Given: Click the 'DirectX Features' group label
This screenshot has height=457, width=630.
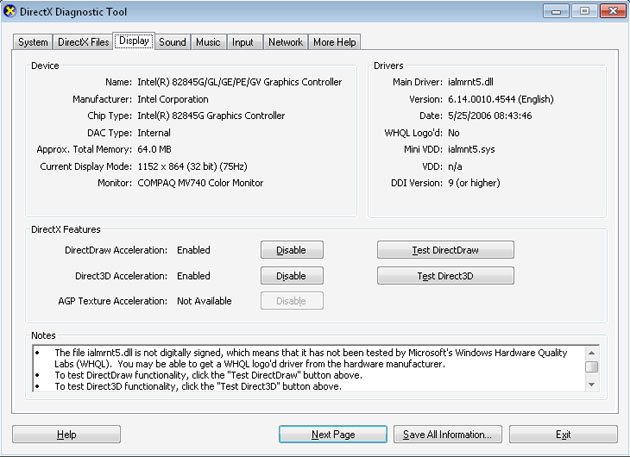Looking at the screenshot, I should tap(66, 230).
